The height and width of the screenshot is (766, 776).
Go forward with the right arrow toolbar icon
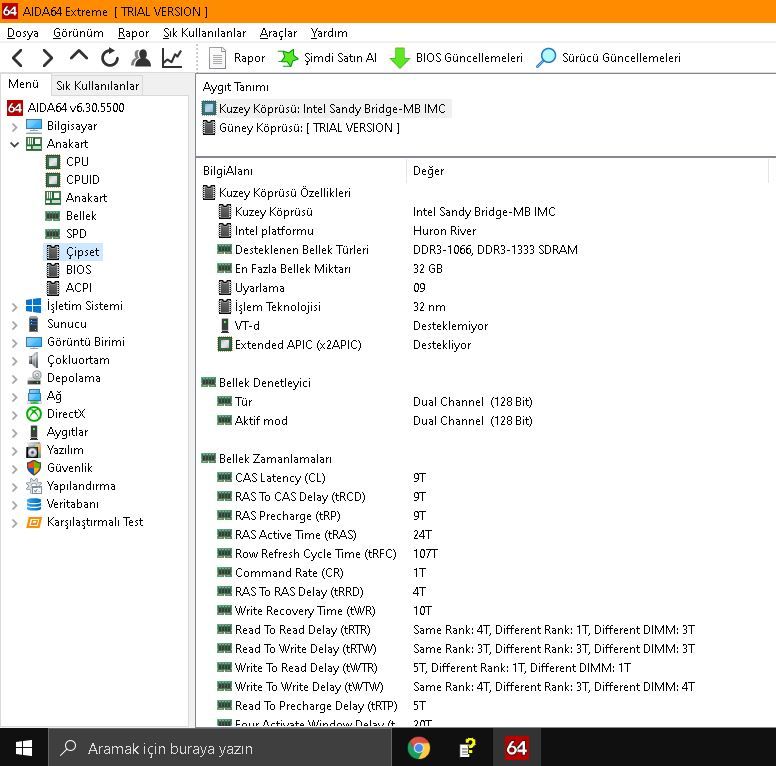coord(48,58)
